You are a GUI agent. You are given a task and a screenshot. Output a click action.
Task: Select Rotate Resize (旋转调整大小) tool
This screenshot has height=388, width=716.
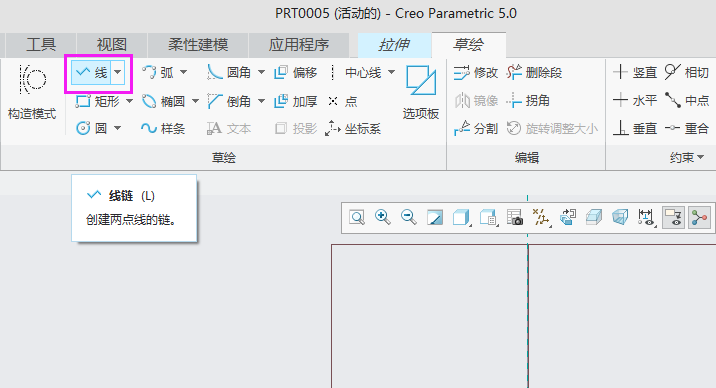(x=552, y=128)
